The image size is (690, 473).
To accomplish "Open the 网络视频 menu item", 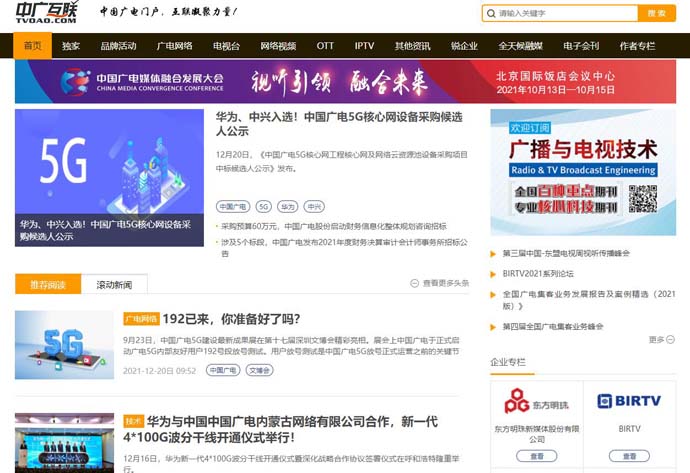I will (x=278, y=46).
